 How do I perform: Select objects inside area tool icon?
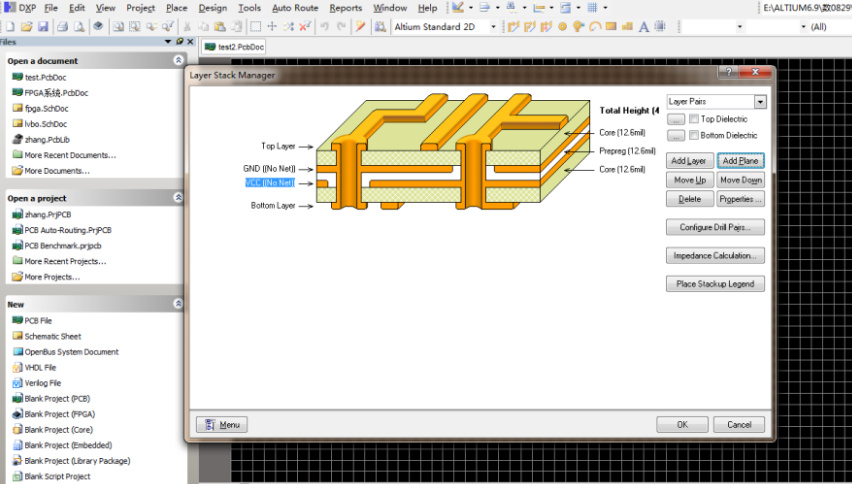[255, 27]
